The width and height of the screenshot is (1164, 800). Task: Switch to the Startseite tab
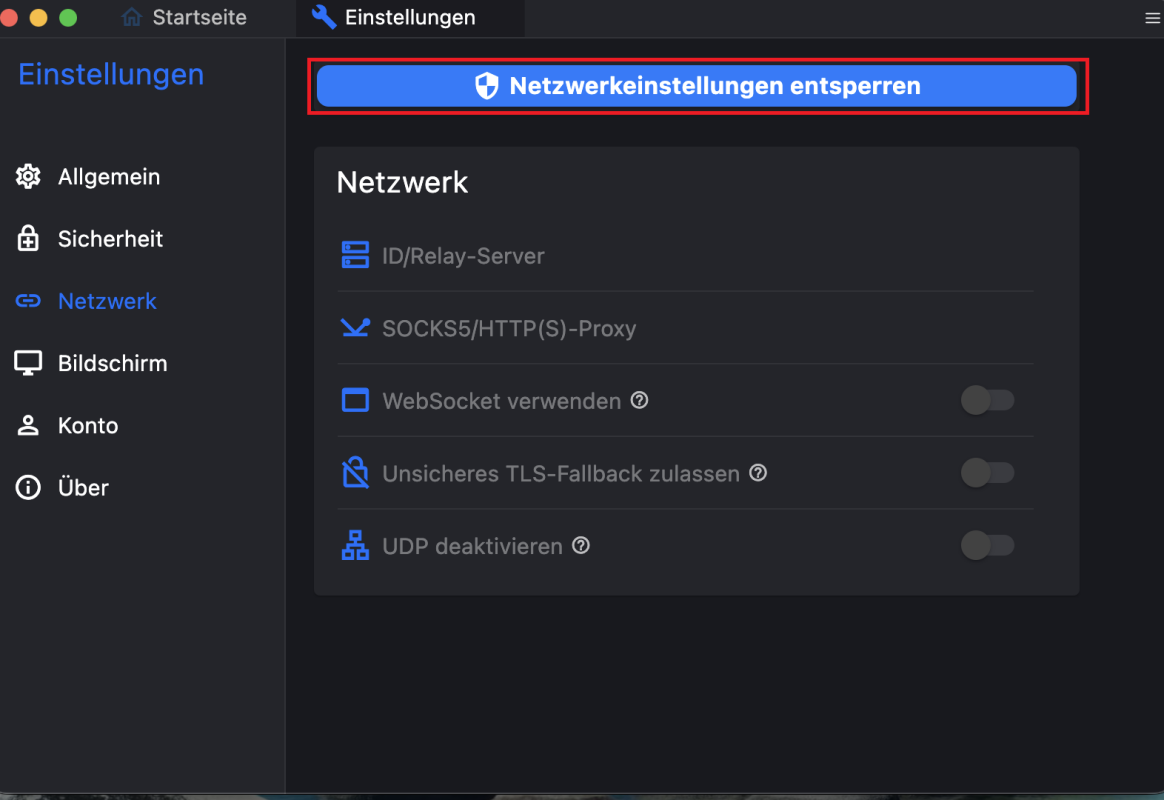click(184, 17)
